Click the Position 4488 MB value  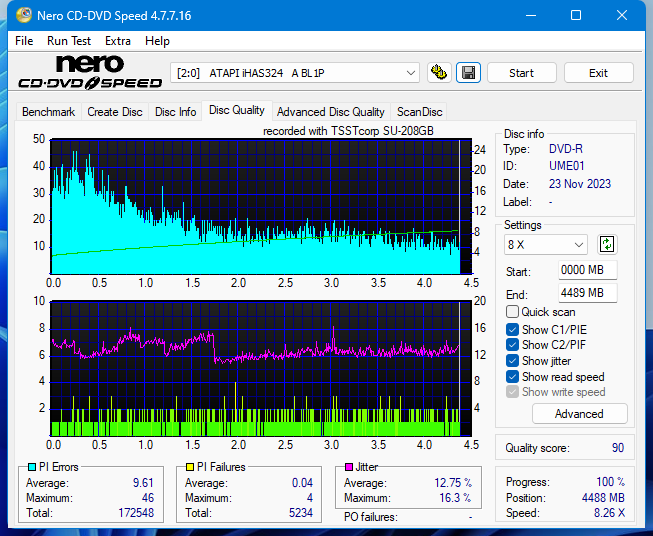[x=603, y=498]
